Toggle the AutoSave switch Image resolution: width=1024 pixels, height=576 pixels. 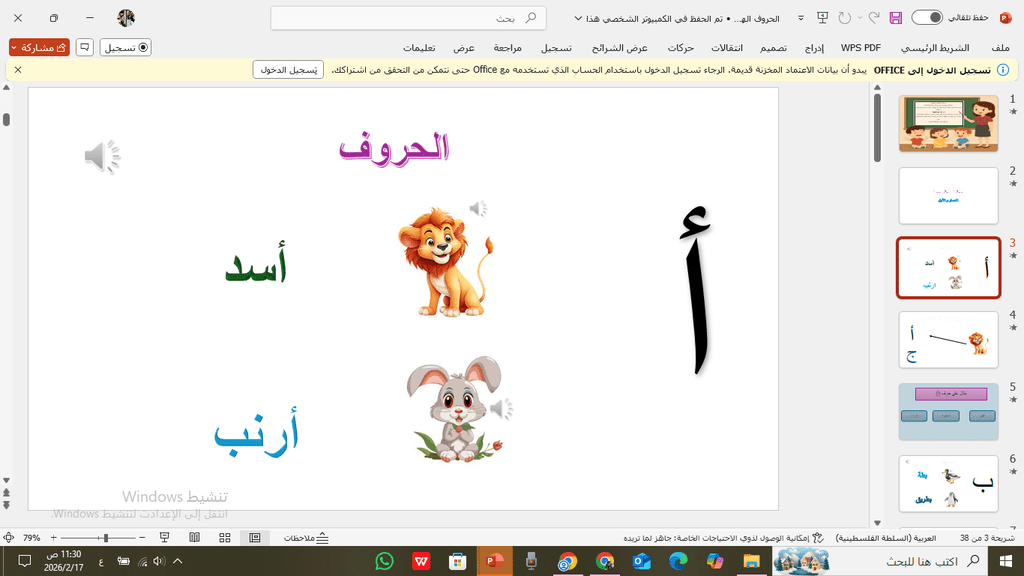tap(927, 18)
